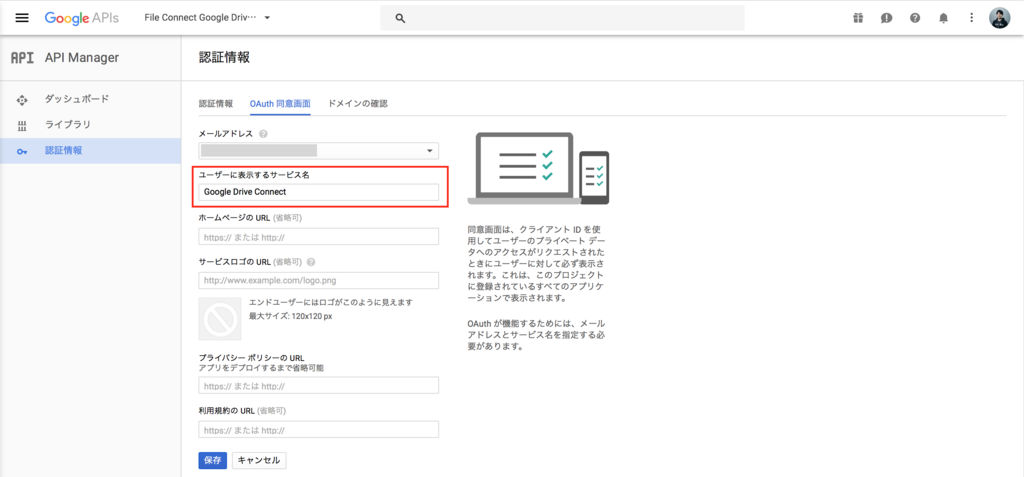Open the メールアドレス dropdown
The image size is (1024, 477).
319,151
